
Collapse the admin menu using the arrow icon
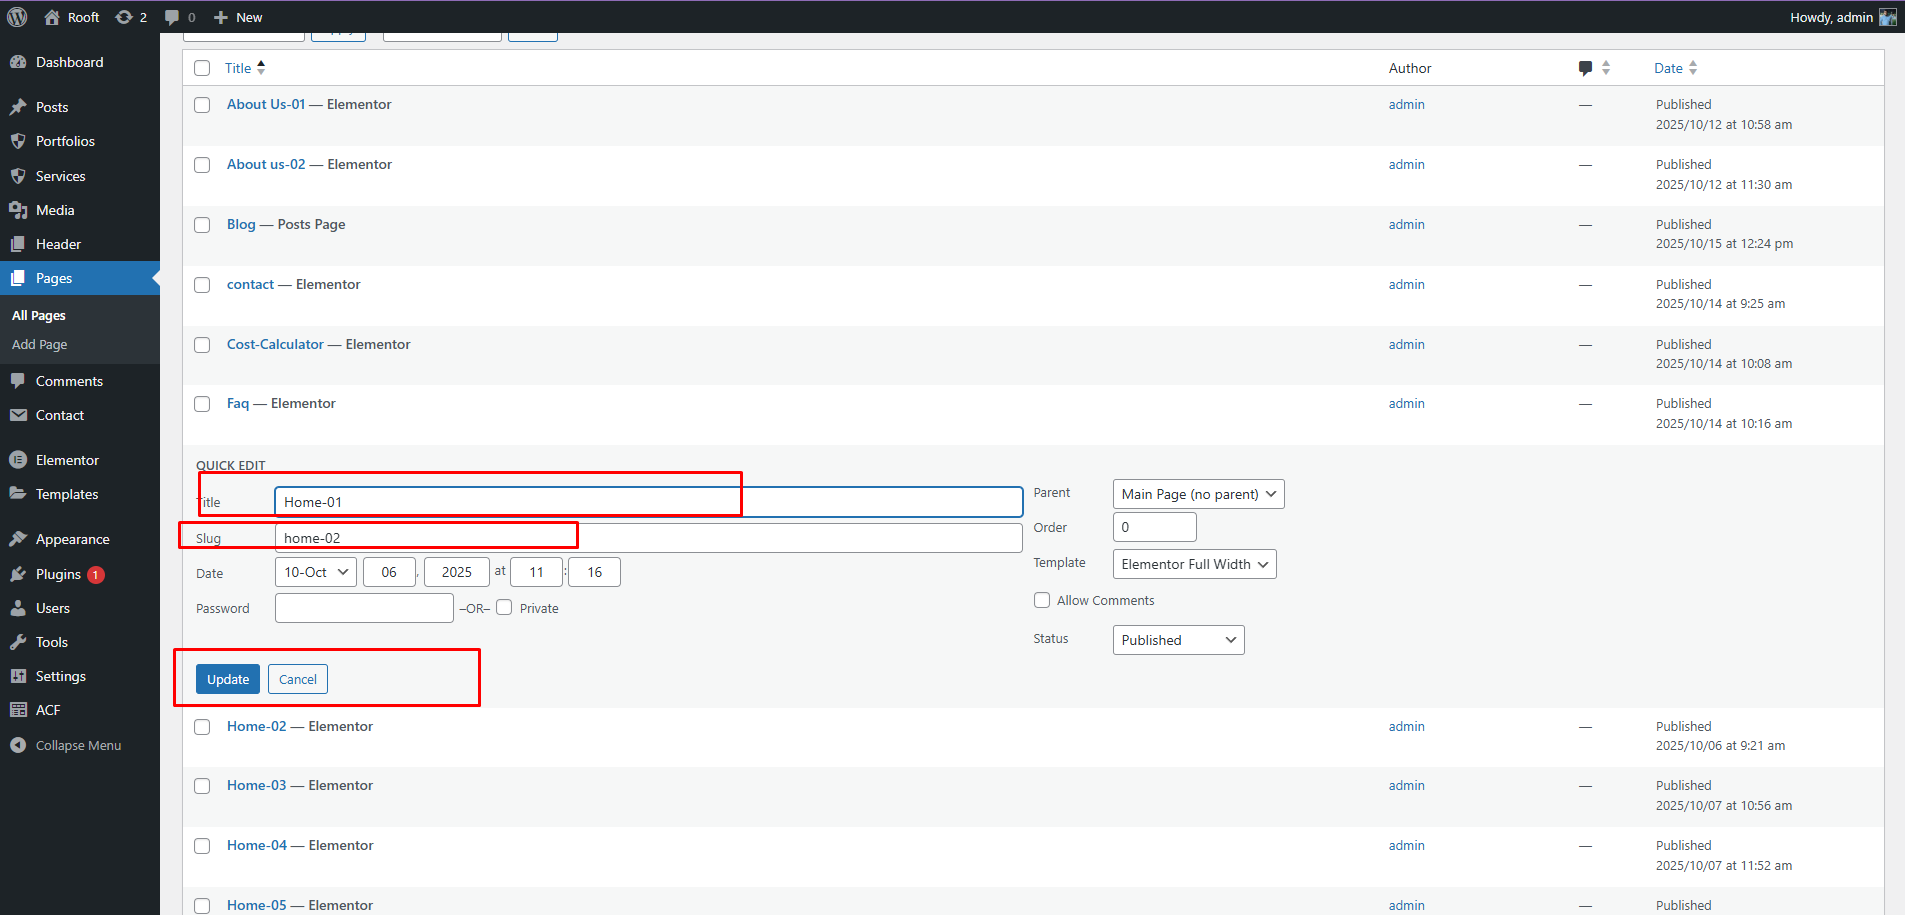18,745
